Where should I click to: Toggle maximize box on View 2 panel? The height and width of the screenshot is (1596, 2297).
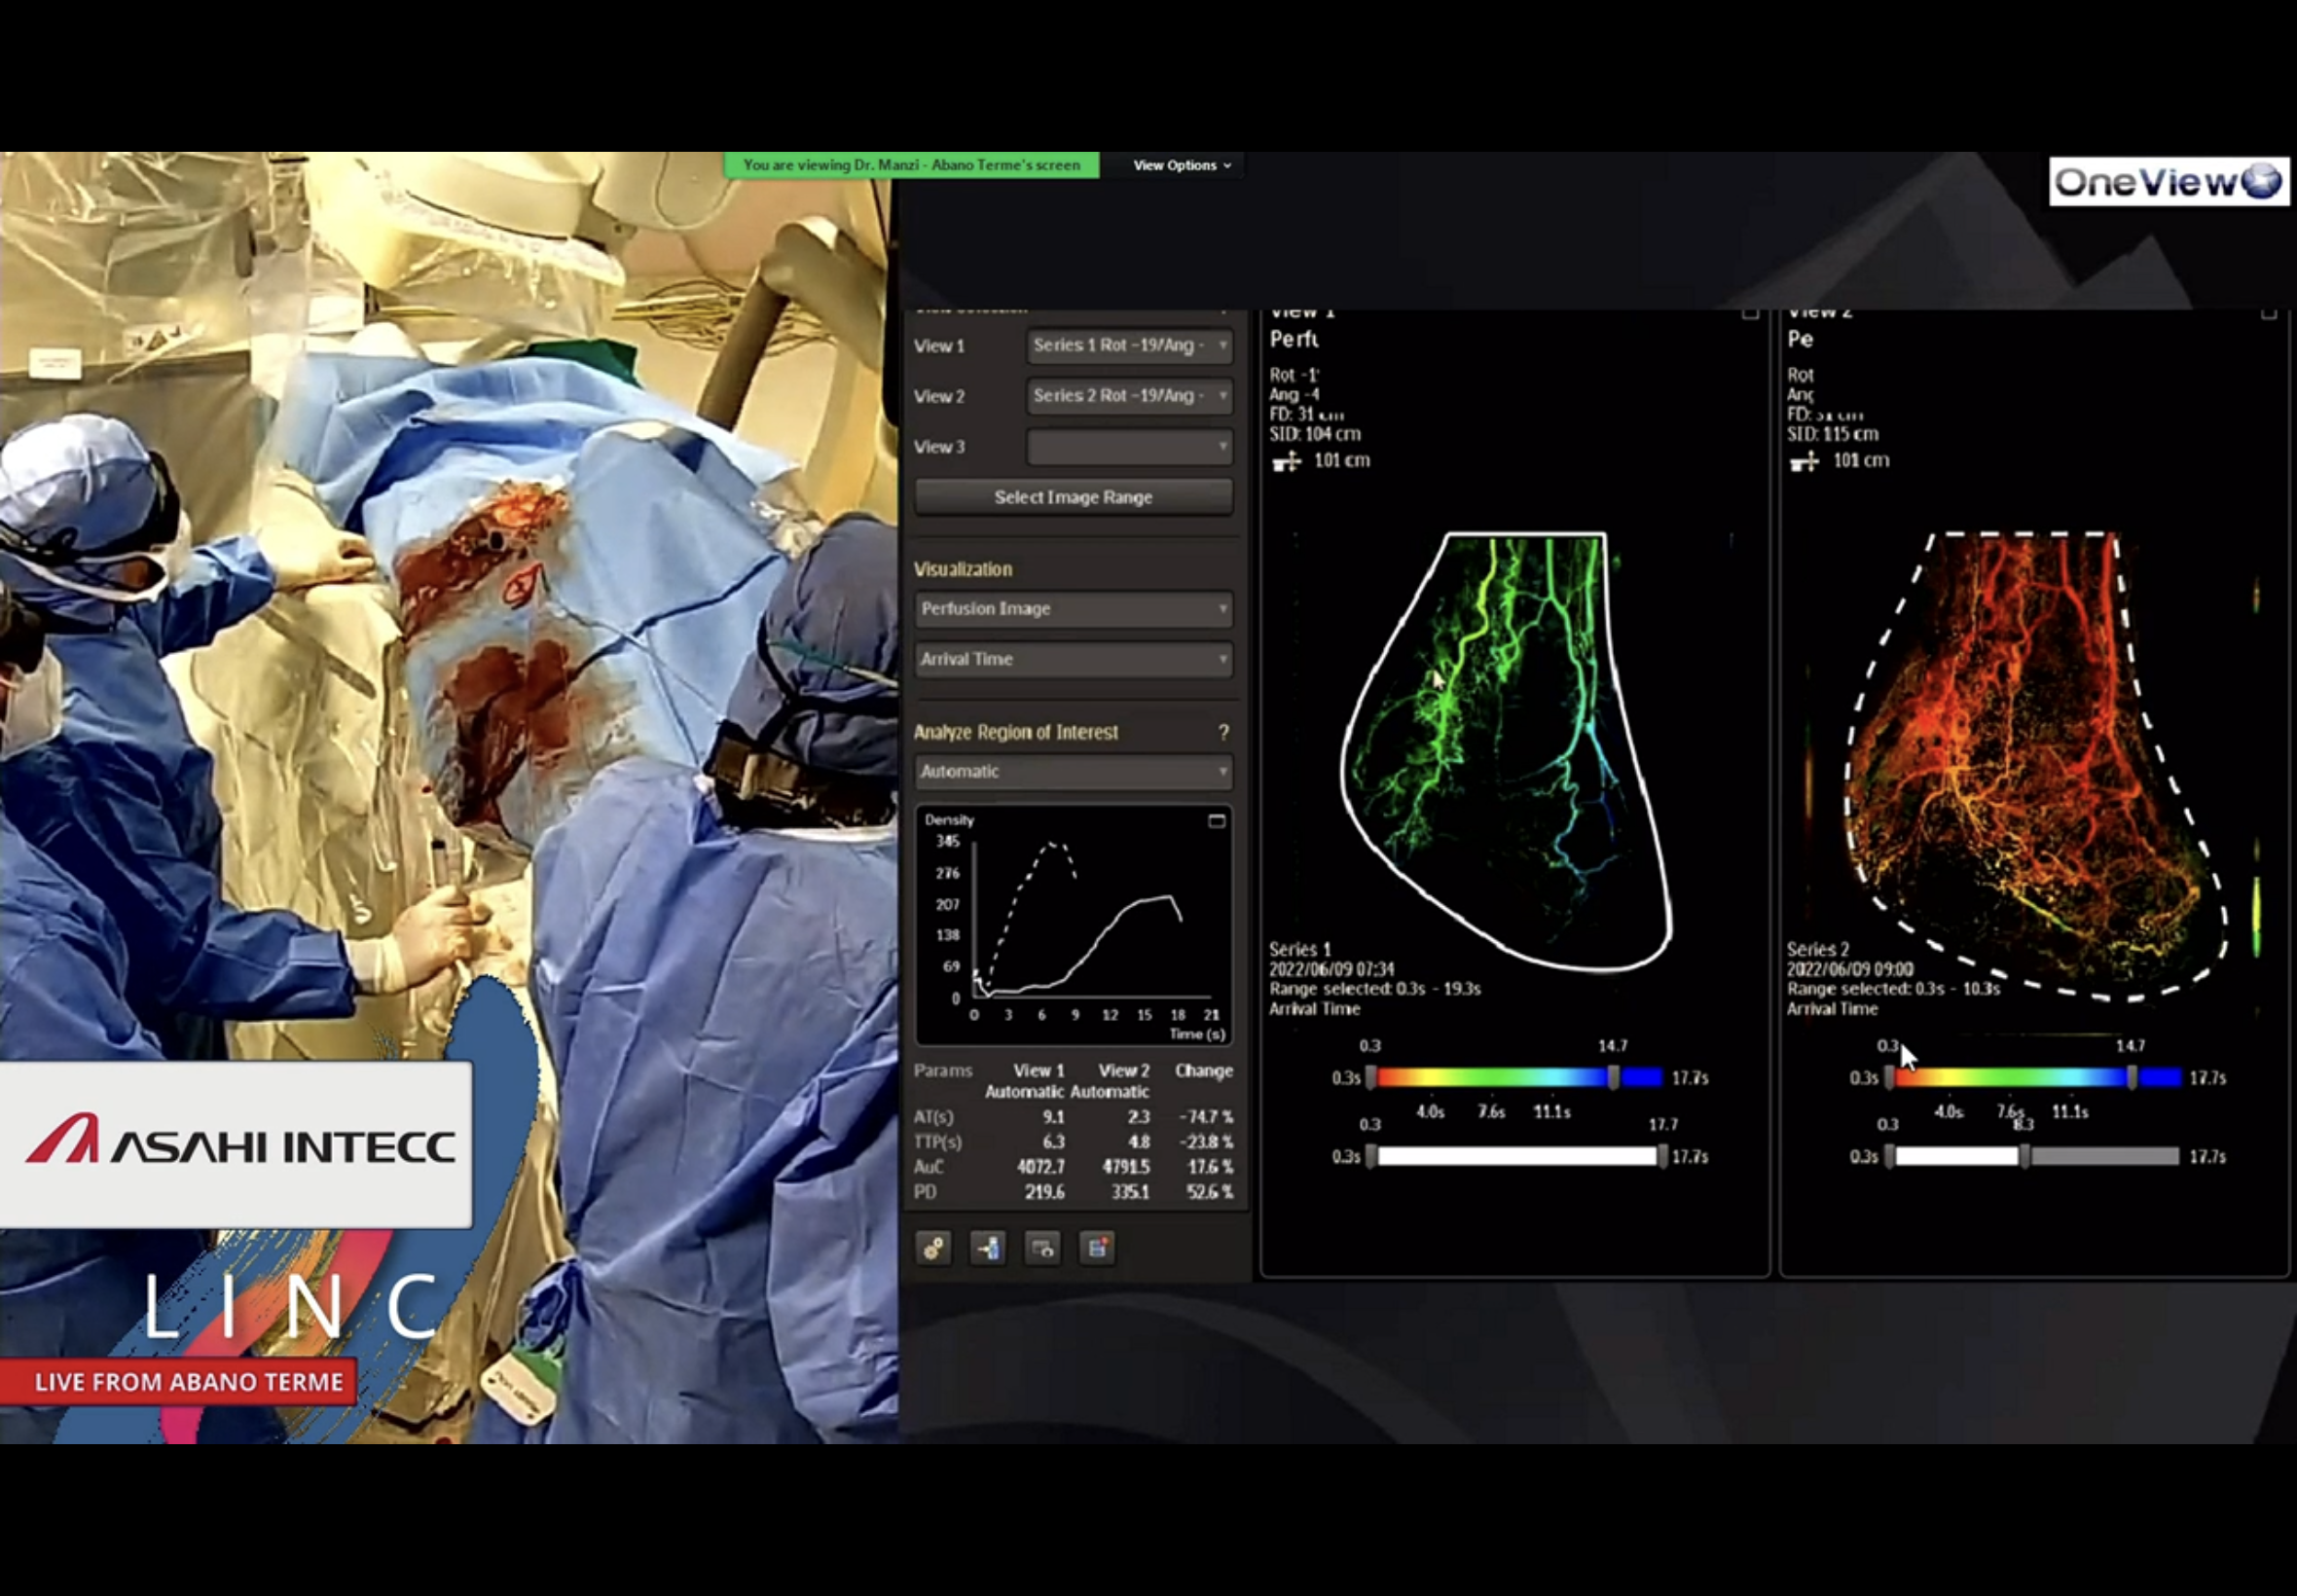point(2268,313)
